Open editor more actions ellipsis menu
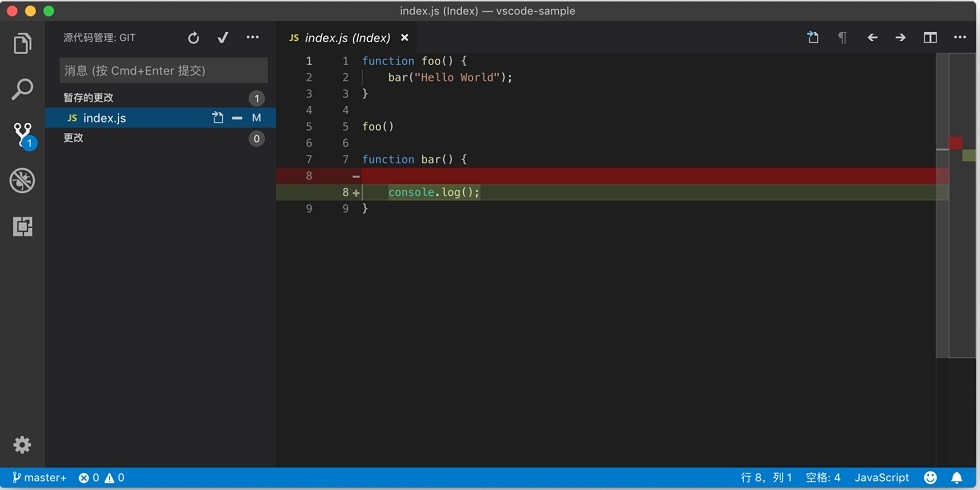The width and height of the screenshot is (980, 490). pyautogui.click(x=960, y=38)
